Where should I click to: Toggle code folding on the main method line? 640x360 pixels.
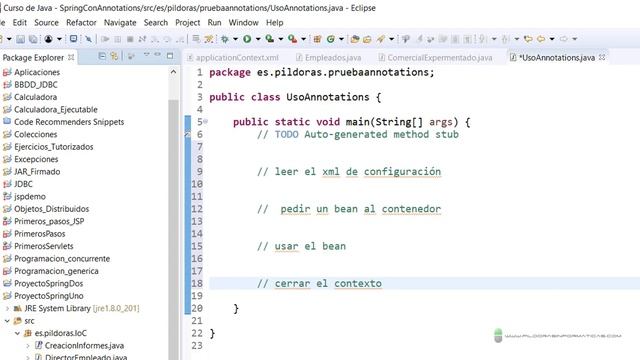tap(206, 121)
